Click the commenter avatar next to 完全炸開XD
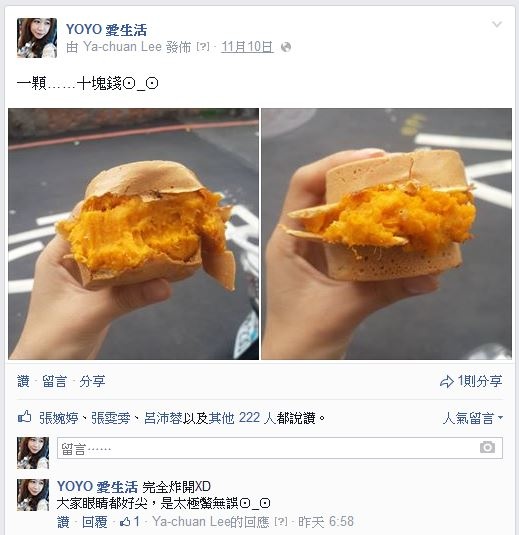Screen dimensions: 519x535 click(33, 495)
